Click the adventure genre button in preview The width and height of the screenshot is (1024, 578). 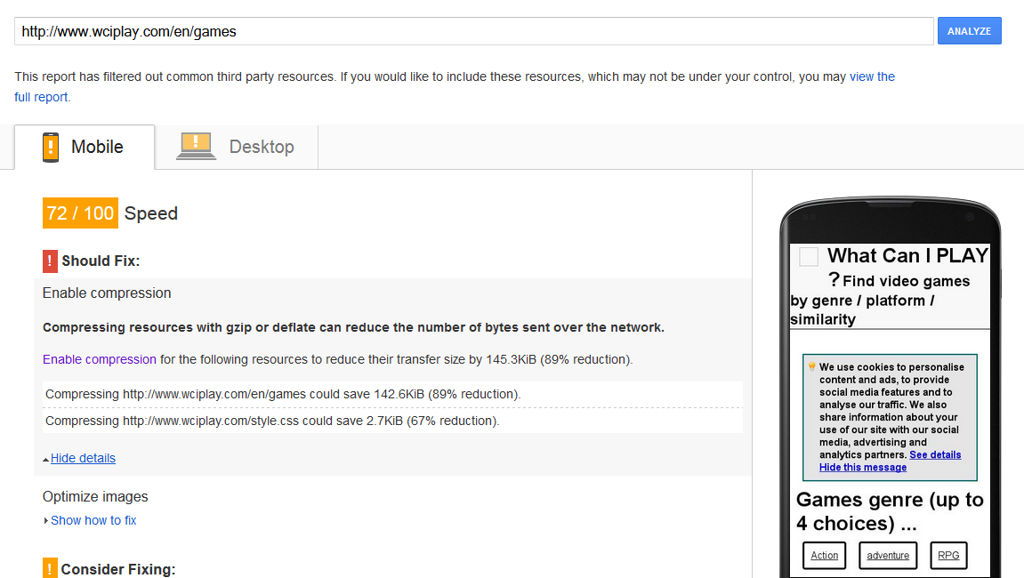tap(888, 555)
